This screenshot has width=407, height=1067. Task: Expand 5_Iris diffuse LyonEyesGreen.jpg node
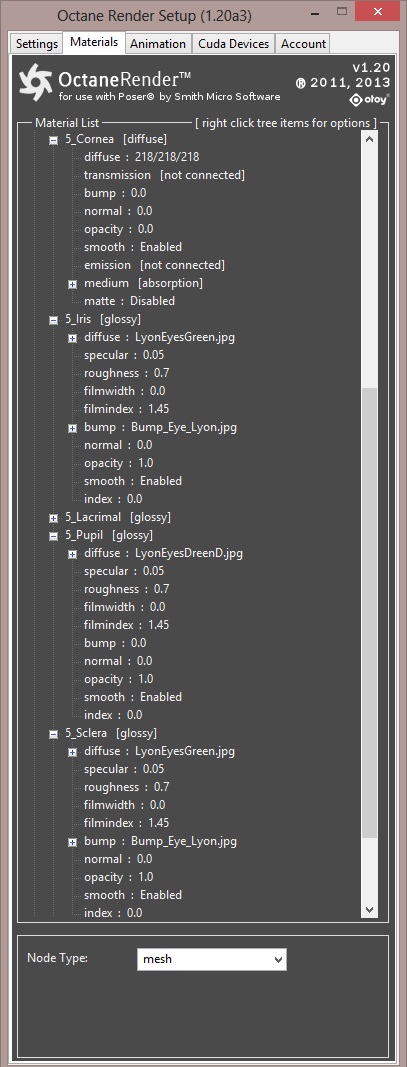pyautogui.click(x=72, y=338)
